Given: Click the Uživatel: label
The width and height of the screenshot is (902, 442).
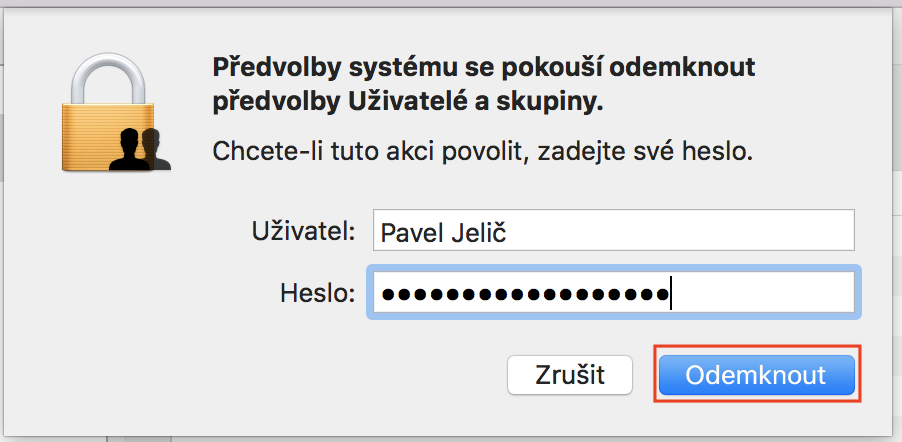Looking at the screenshot, I should (303, 232).
